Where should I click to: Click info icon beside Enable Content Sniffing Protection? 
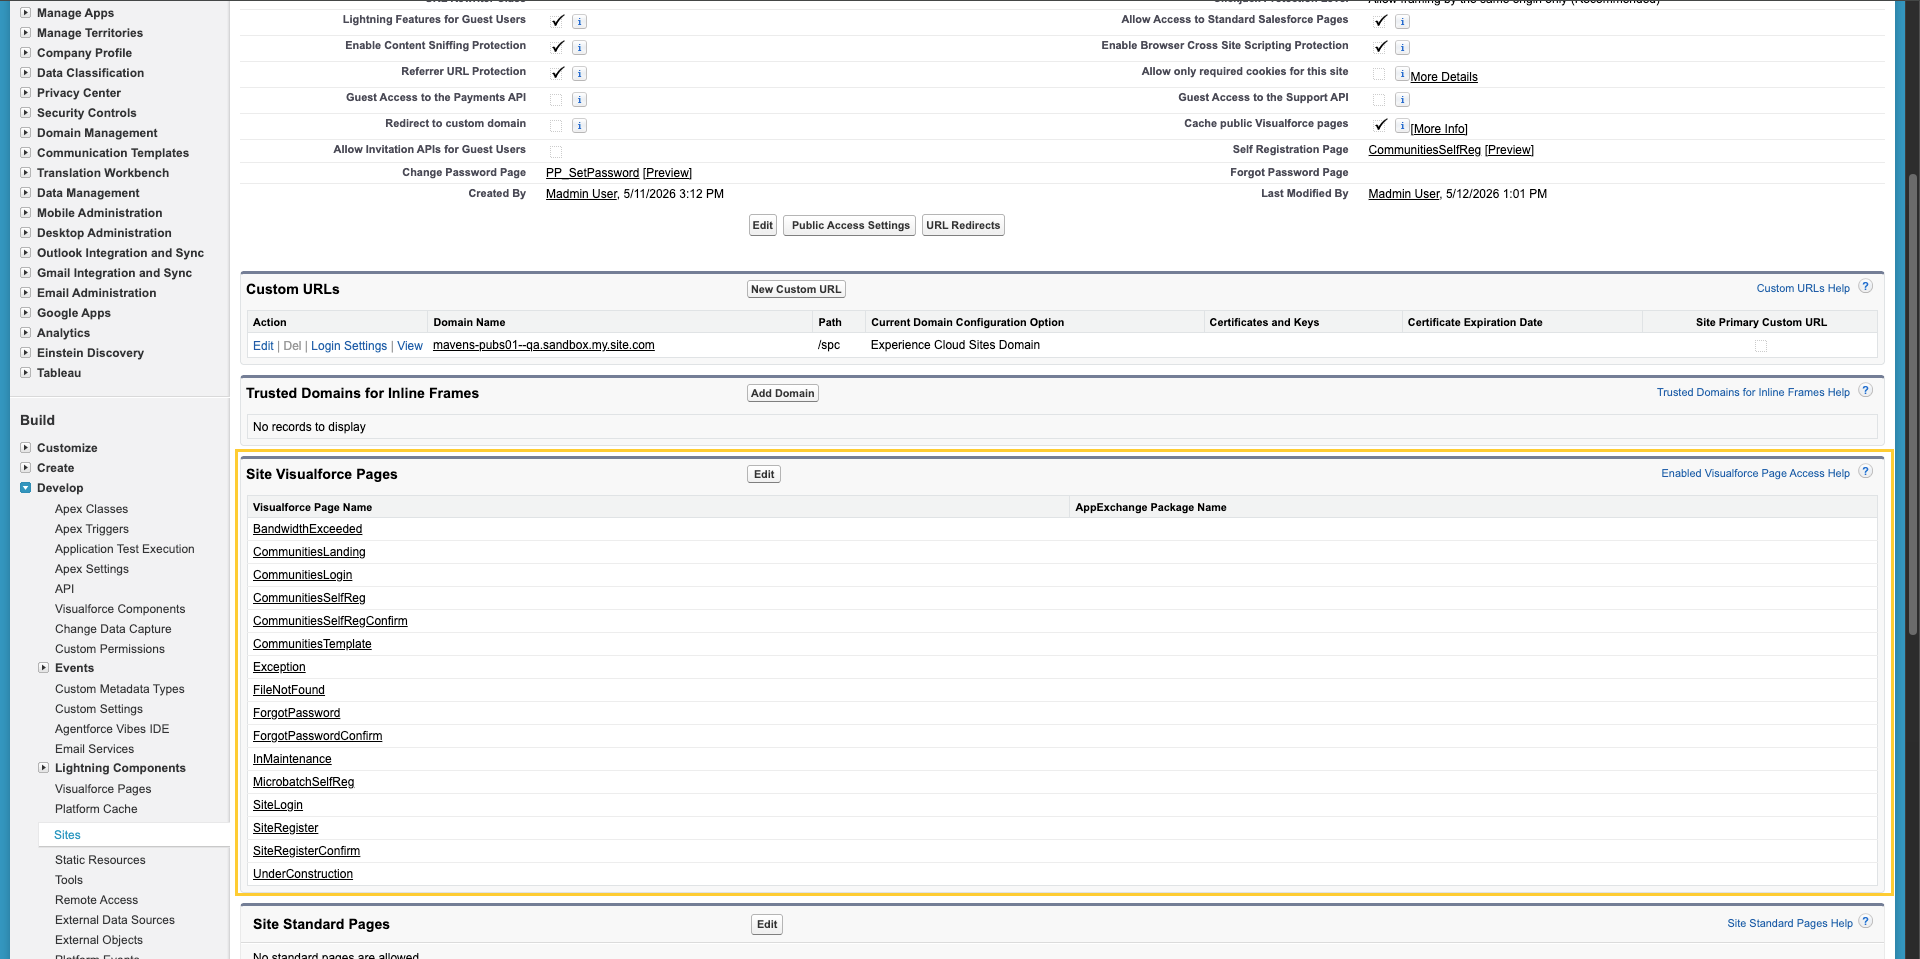click(x=579, y=47)
